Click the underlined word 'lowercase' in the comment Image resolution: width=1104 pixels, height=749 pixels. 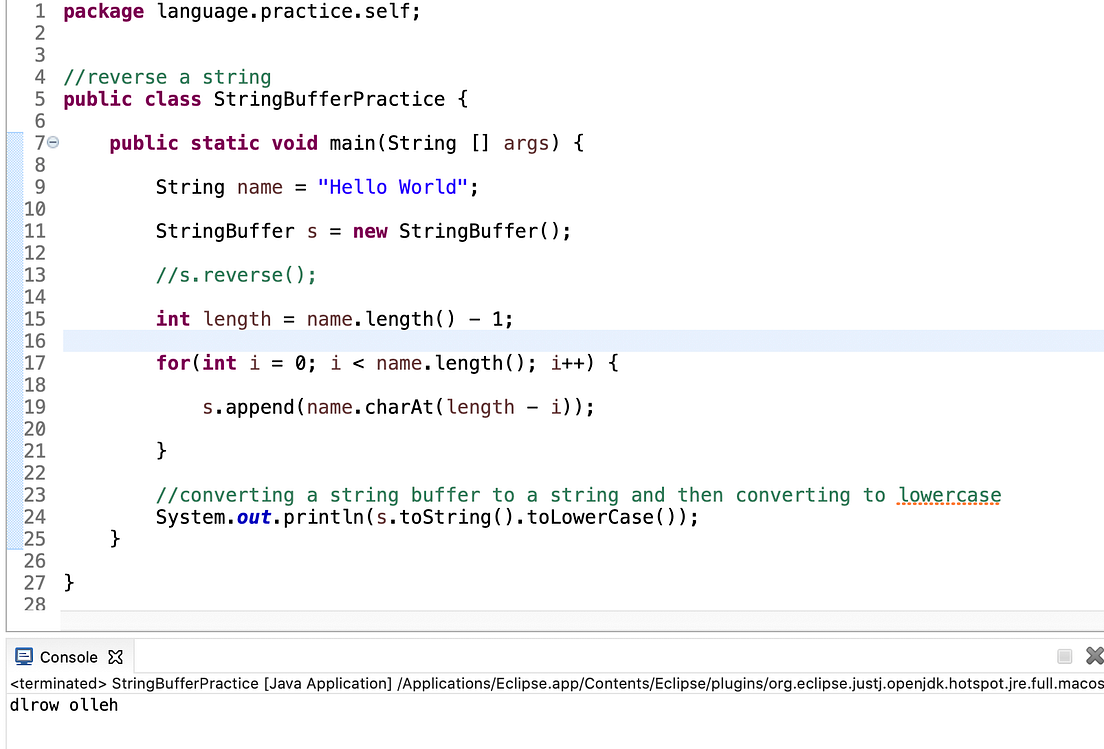coord(949,496)
